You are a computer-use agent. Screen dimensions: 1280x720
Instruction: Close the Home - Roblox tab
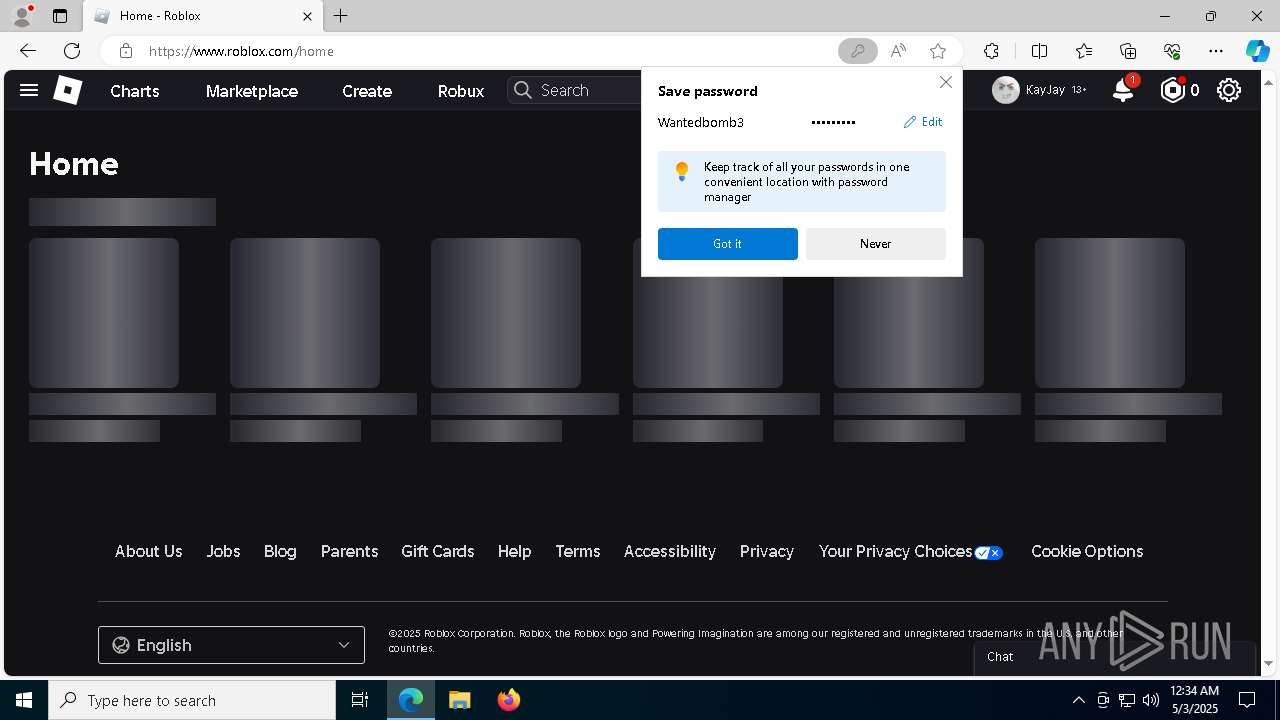click(307, 16)
